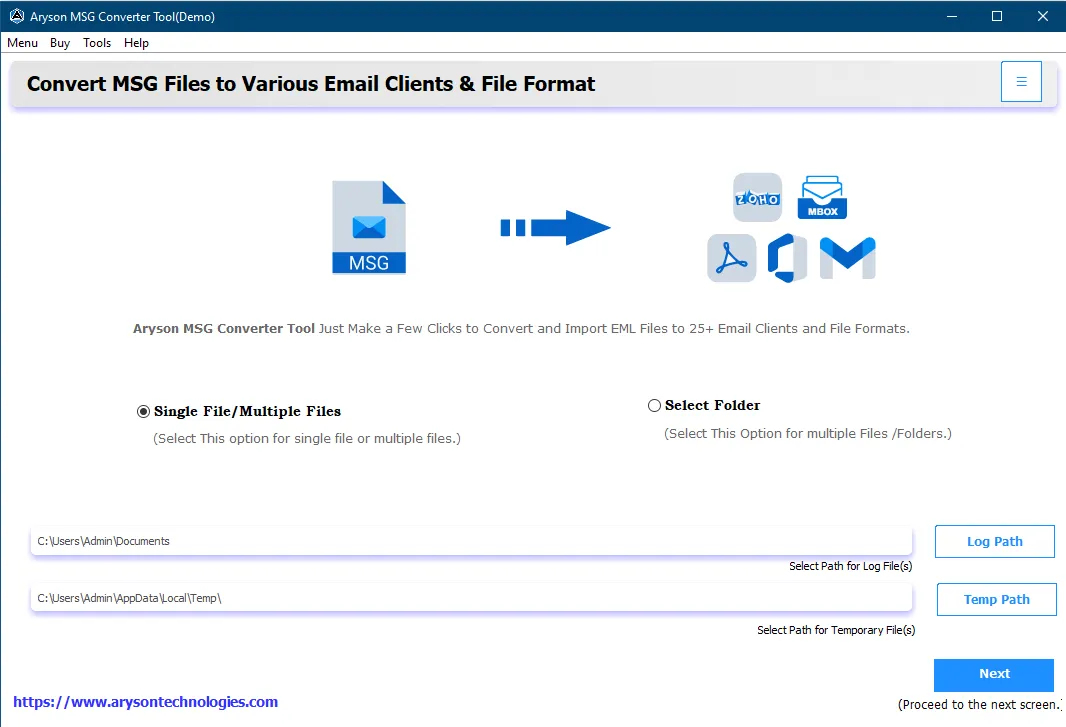This screenshot has width=1066, height=727.
Task: Proceed with the Next button
Action: point(994,674)
